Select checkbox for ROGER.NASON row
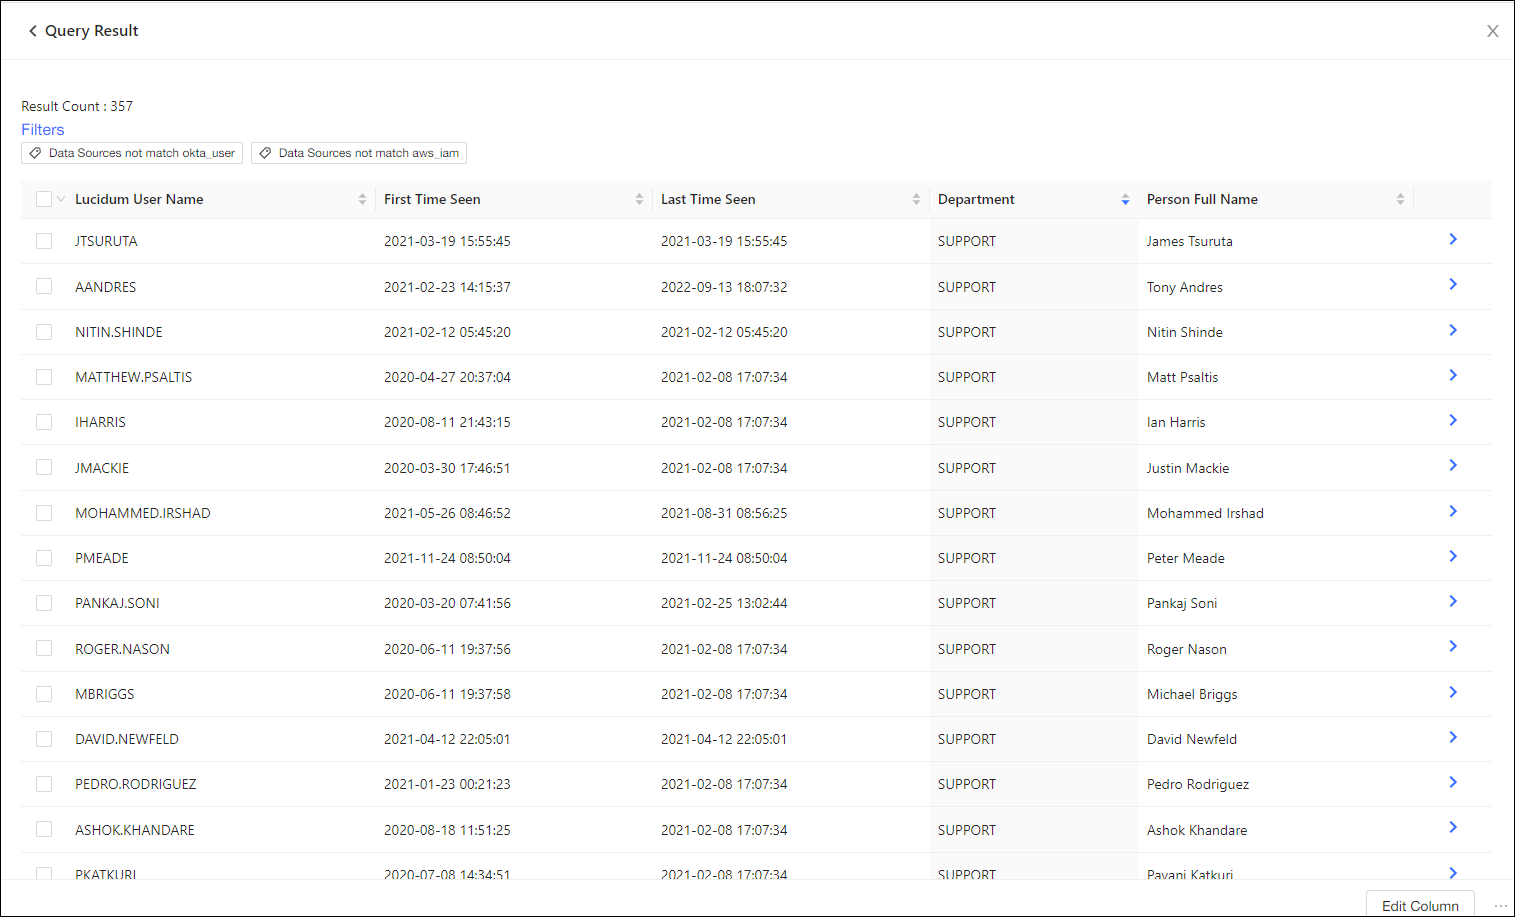Viewport: 1515px width, 917px height. pos(44,648)
